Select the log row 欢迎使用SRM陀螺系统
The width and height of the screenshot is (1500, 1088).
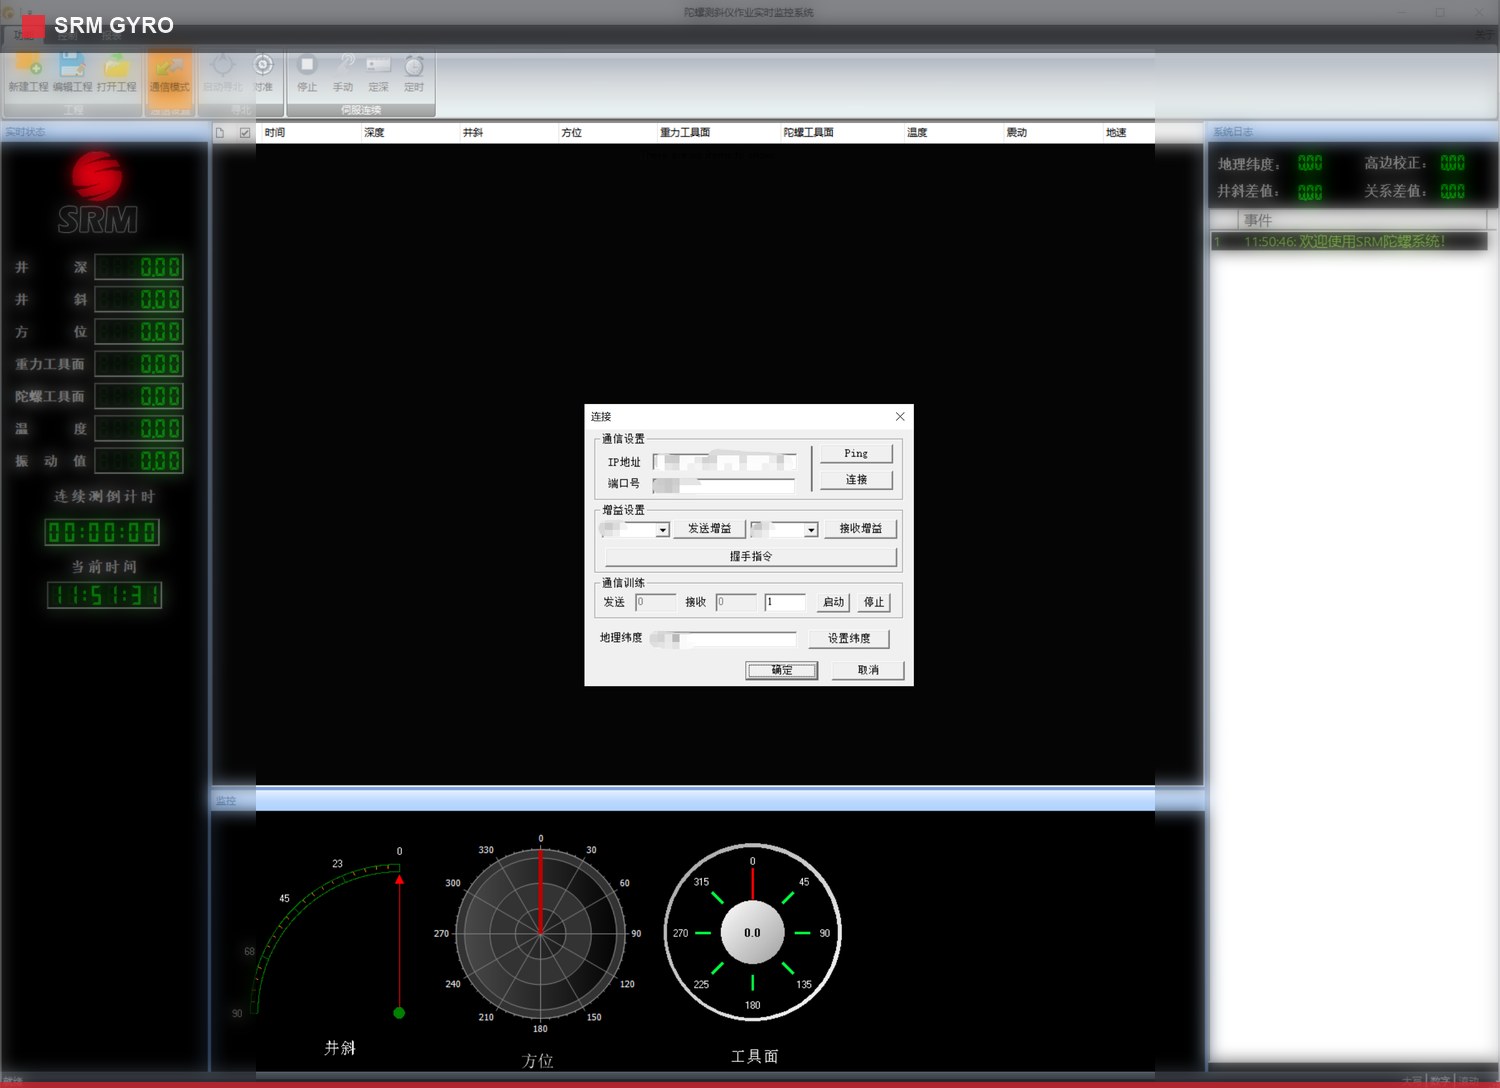[x=1349, y=241]
